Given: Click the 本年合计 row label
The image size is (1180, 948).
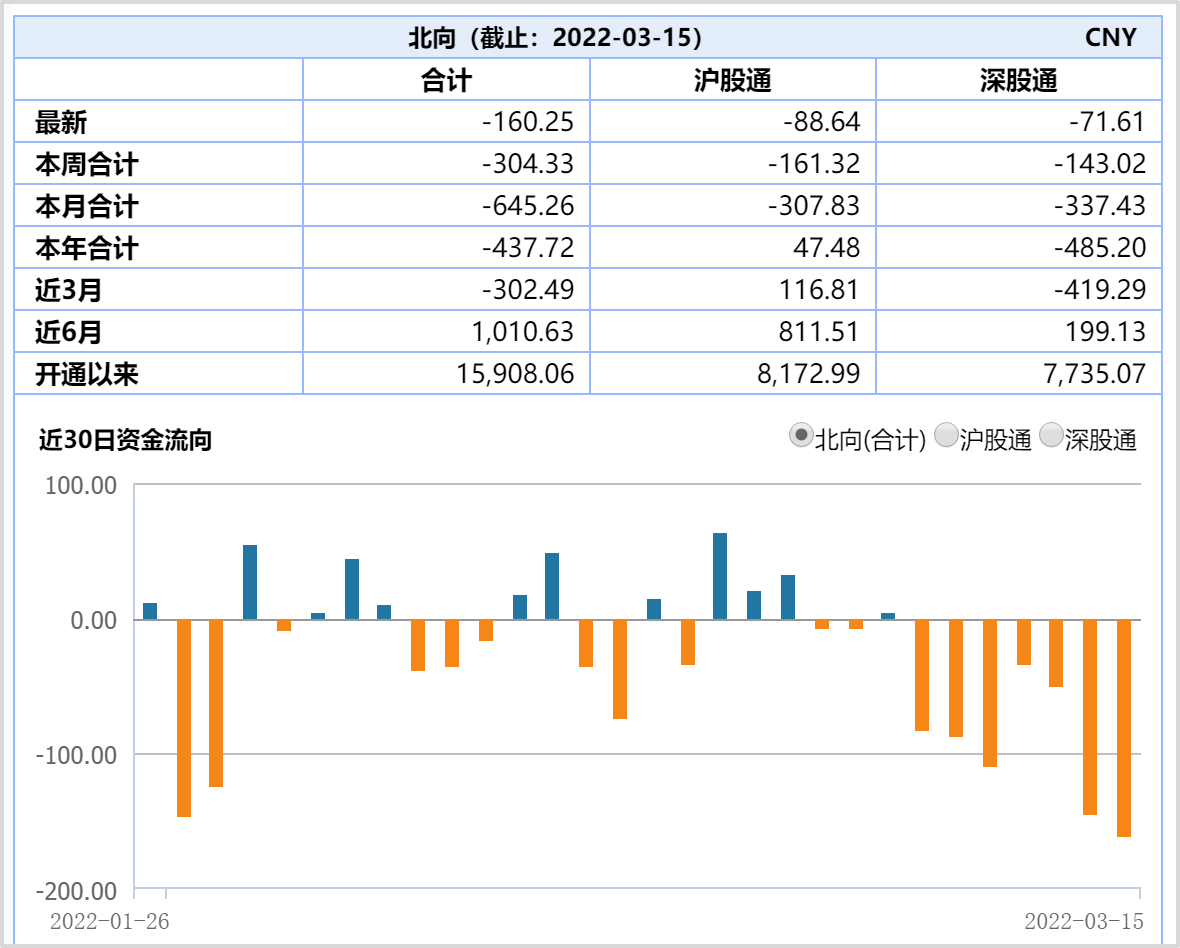Looking at the screenshot, I should pos(87,248).
